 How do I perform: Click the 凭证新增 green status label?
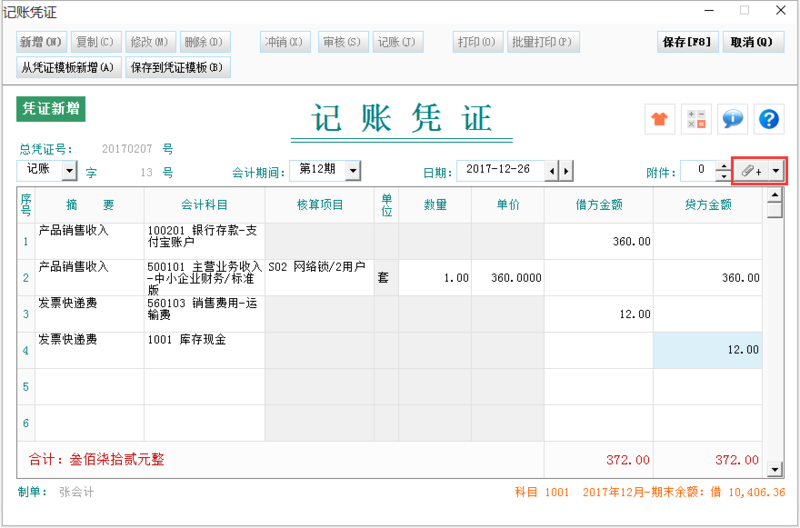(x=51, y=109)
